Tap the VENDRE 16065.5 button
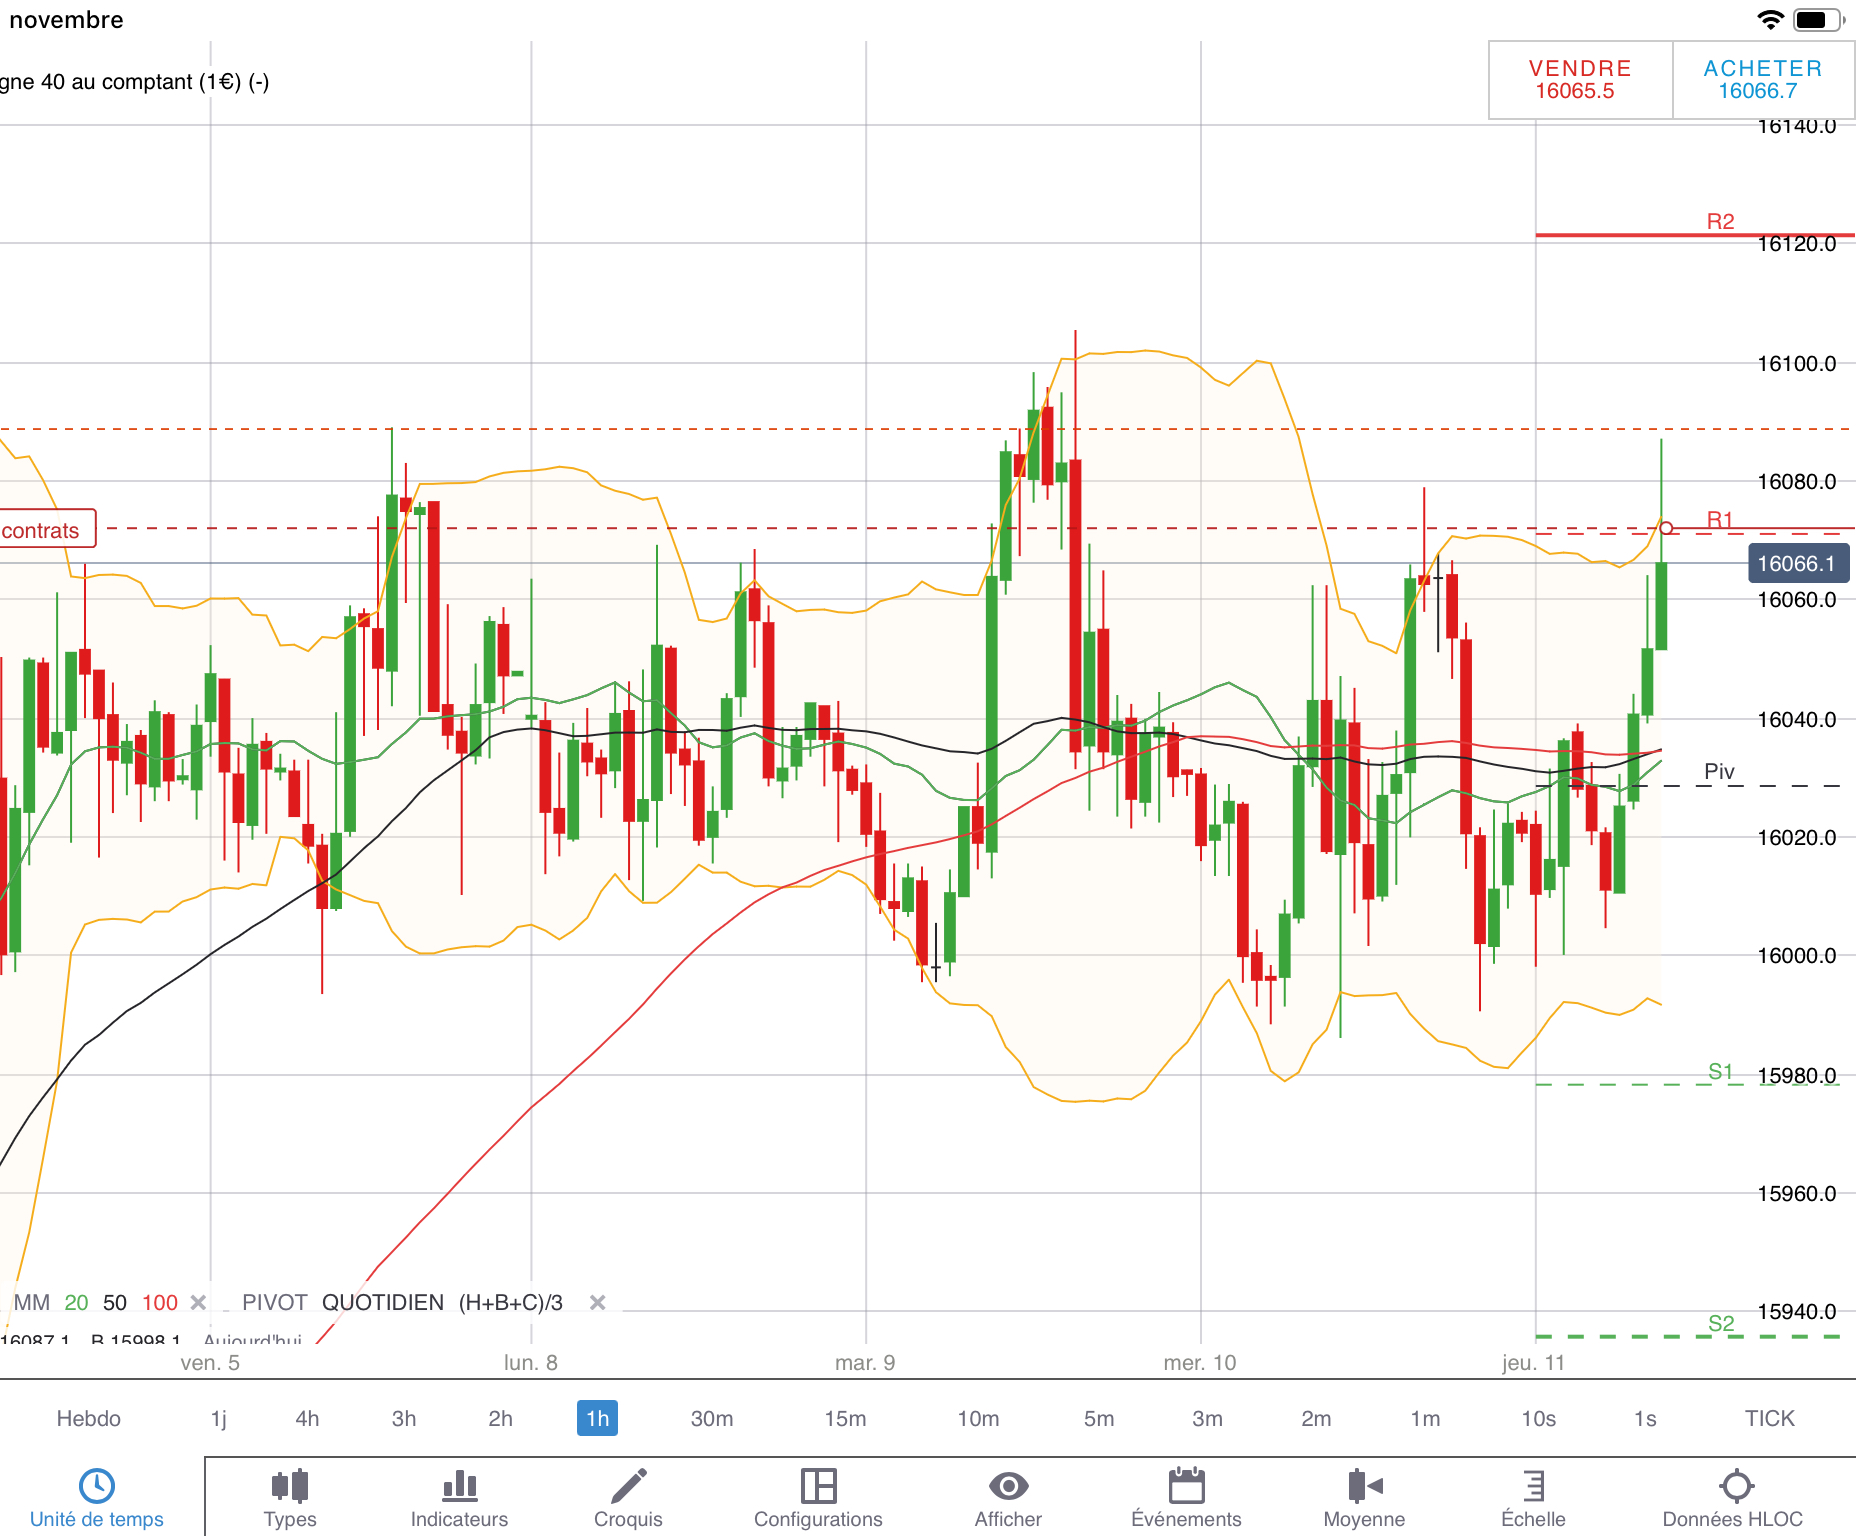The height and width of the screenshot is (1536, 1856). click(x=1580, y=80)
